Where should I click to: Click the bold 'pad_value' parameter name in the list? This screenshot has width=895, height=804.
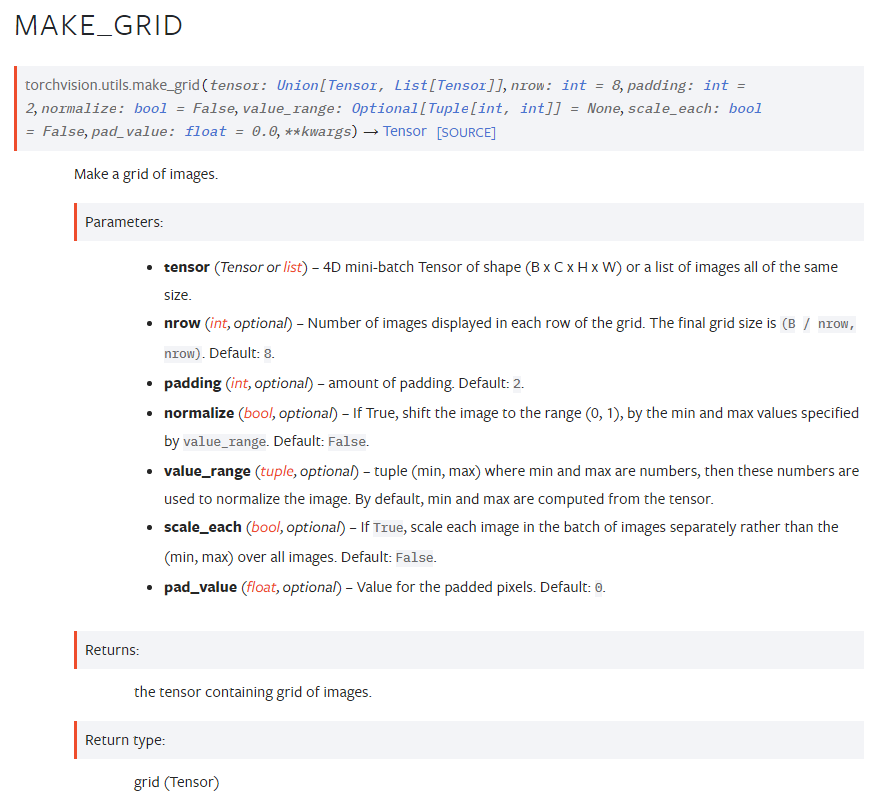point(200,587)
